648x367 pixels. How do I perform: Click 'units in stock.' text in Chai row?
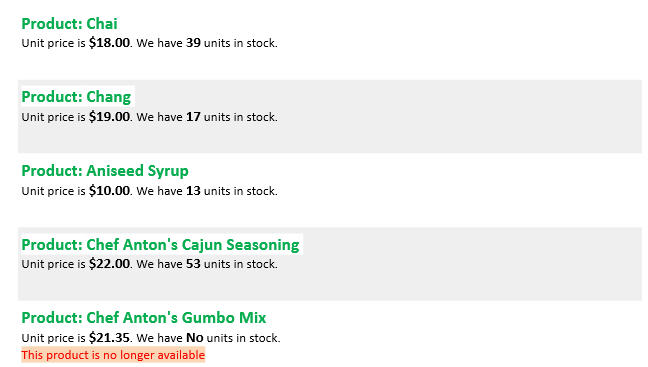[241, 43]
